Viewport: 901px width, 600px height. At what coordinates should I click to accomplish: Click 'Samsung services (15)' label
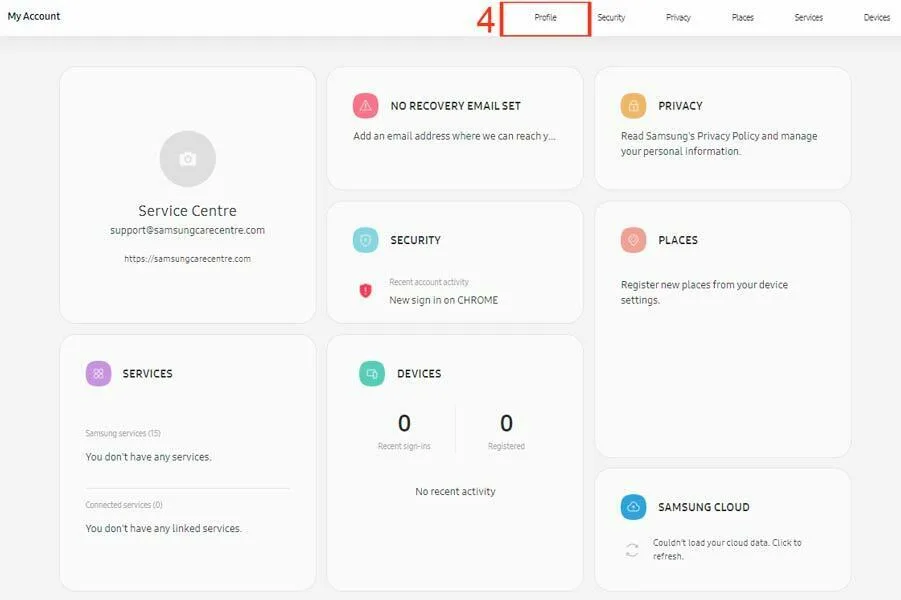[123, 433]
